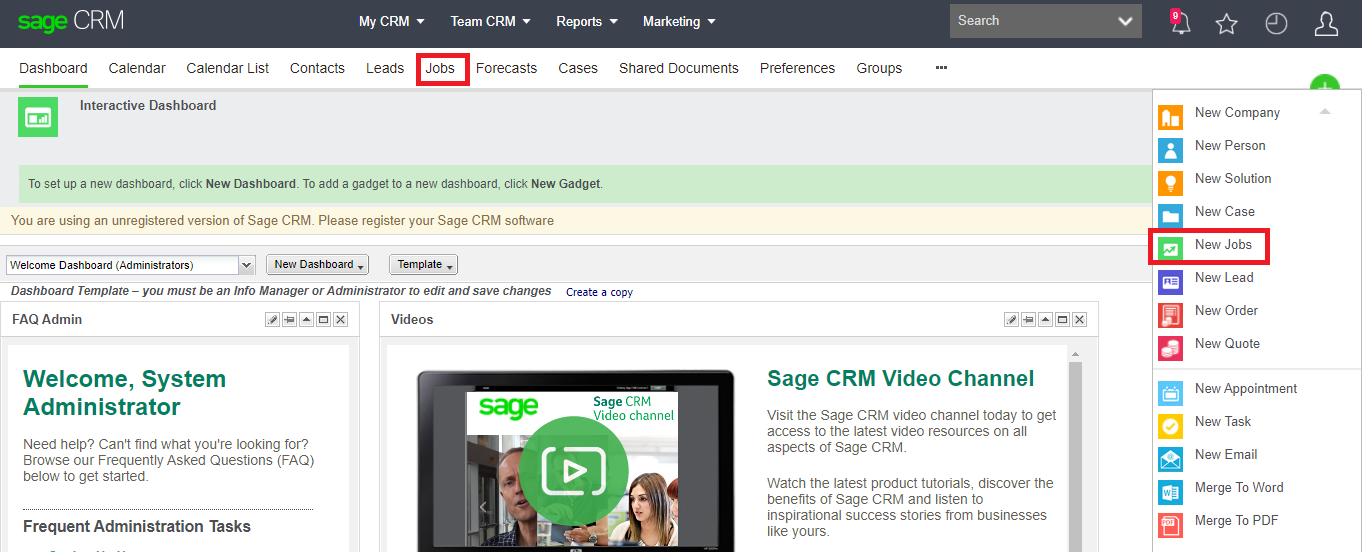Switch to the Contacts tab

pos(317,68)
